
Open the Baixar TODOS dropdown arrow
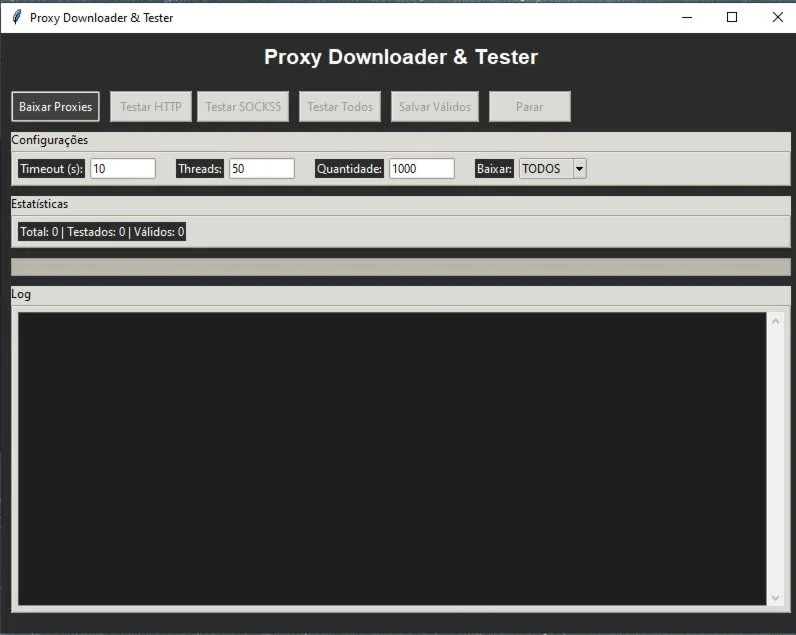[x=579, y=169]
